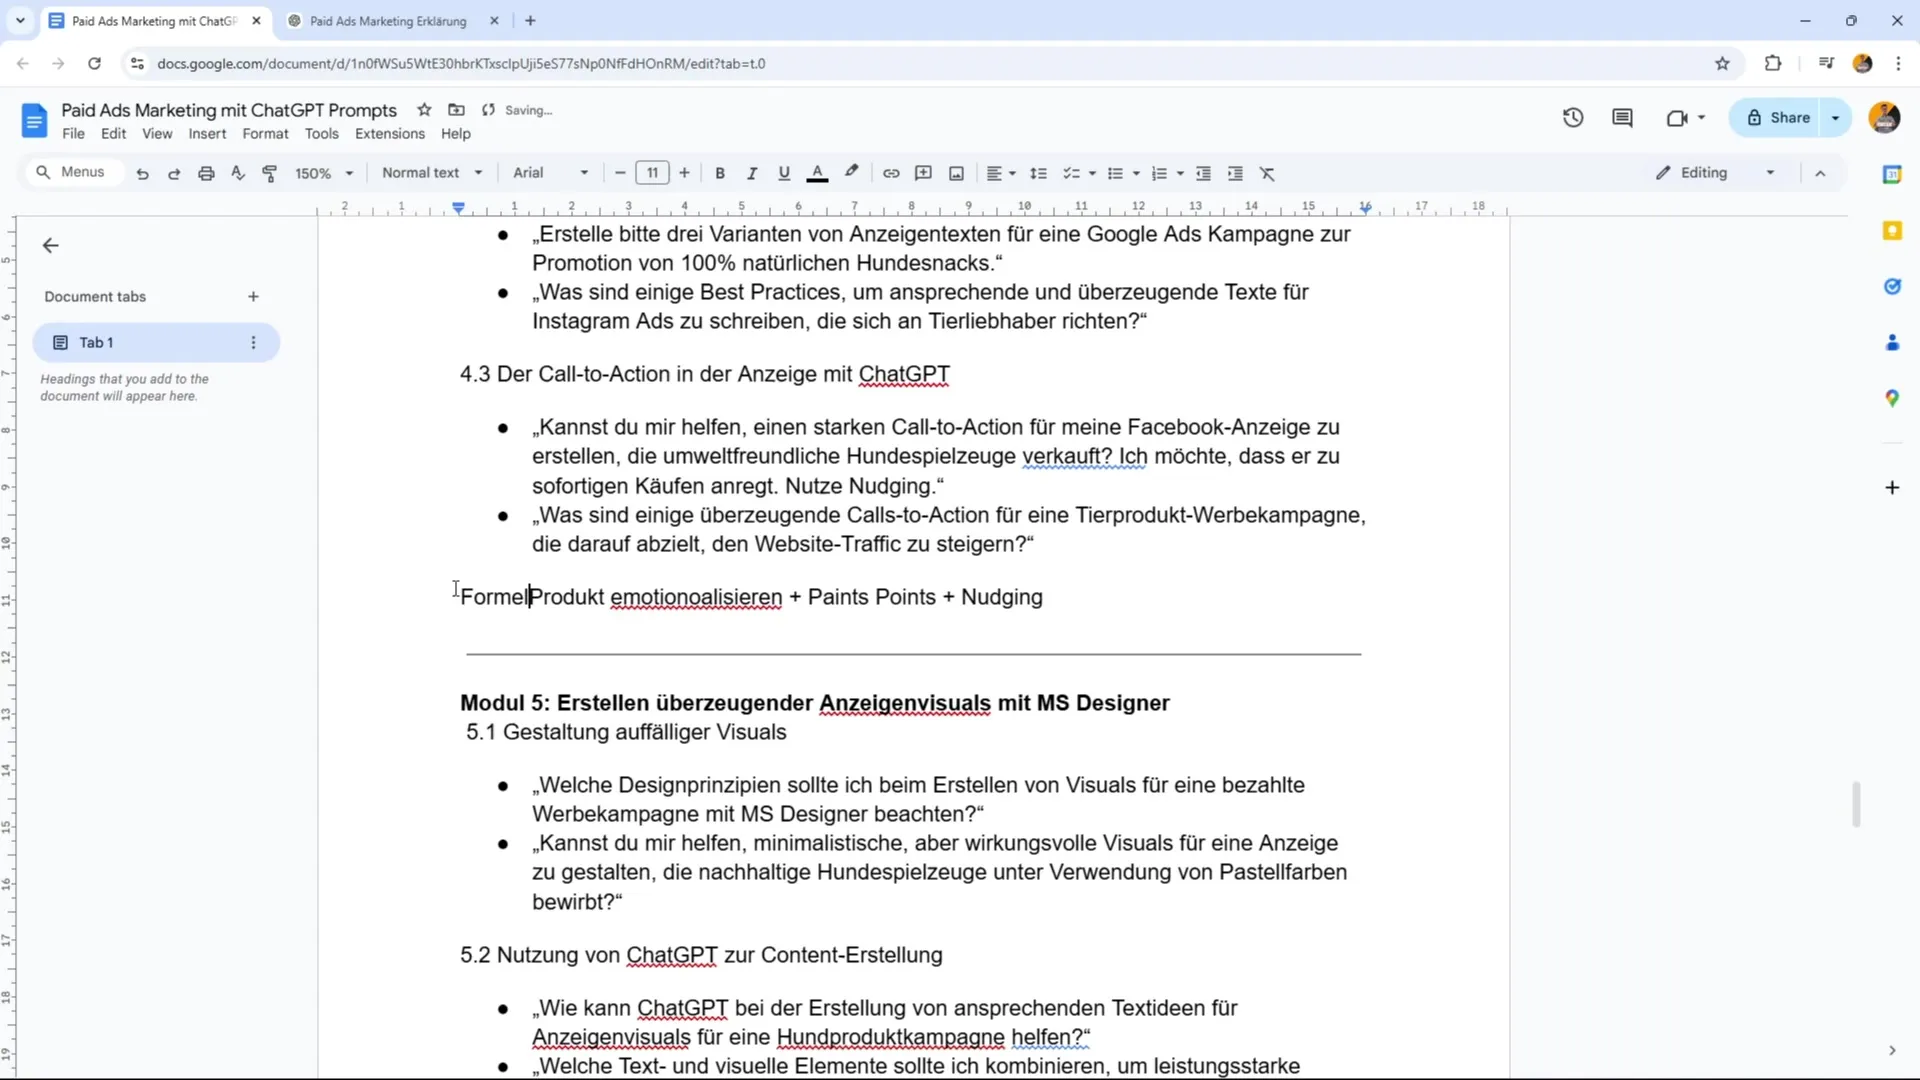Open Google Calendar side panel icon
The height and width of the screenshot is (1080, 1920).
click(x=1892, y=174)
